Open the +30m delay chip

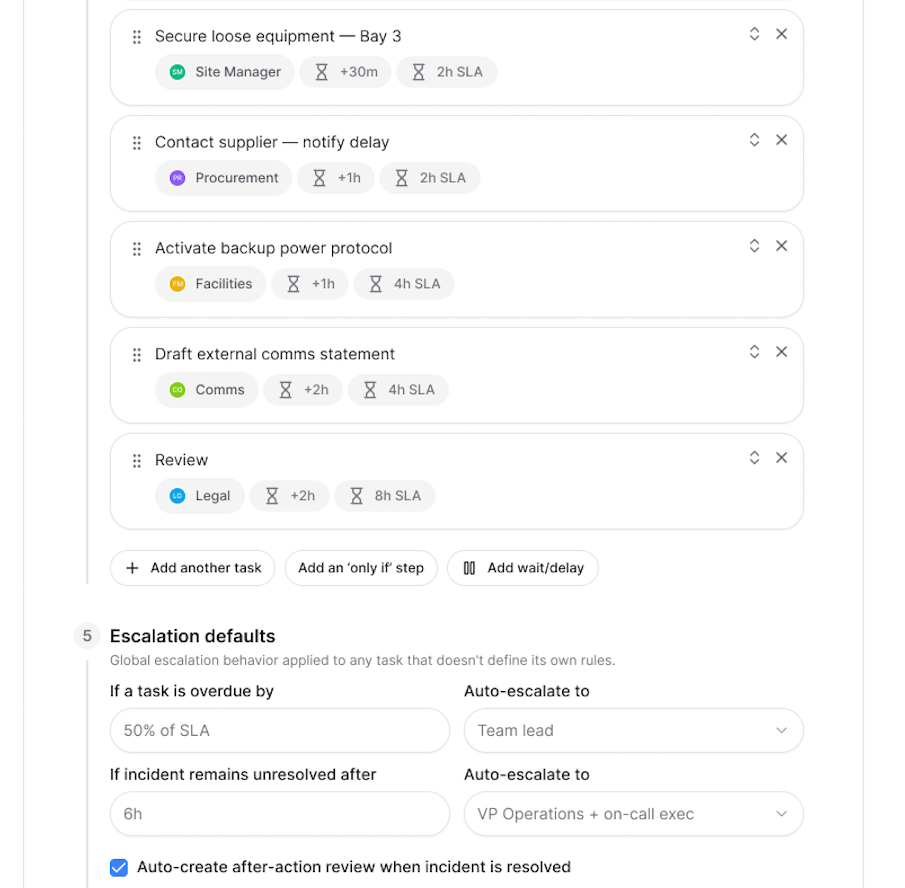(x=346, y=72)
